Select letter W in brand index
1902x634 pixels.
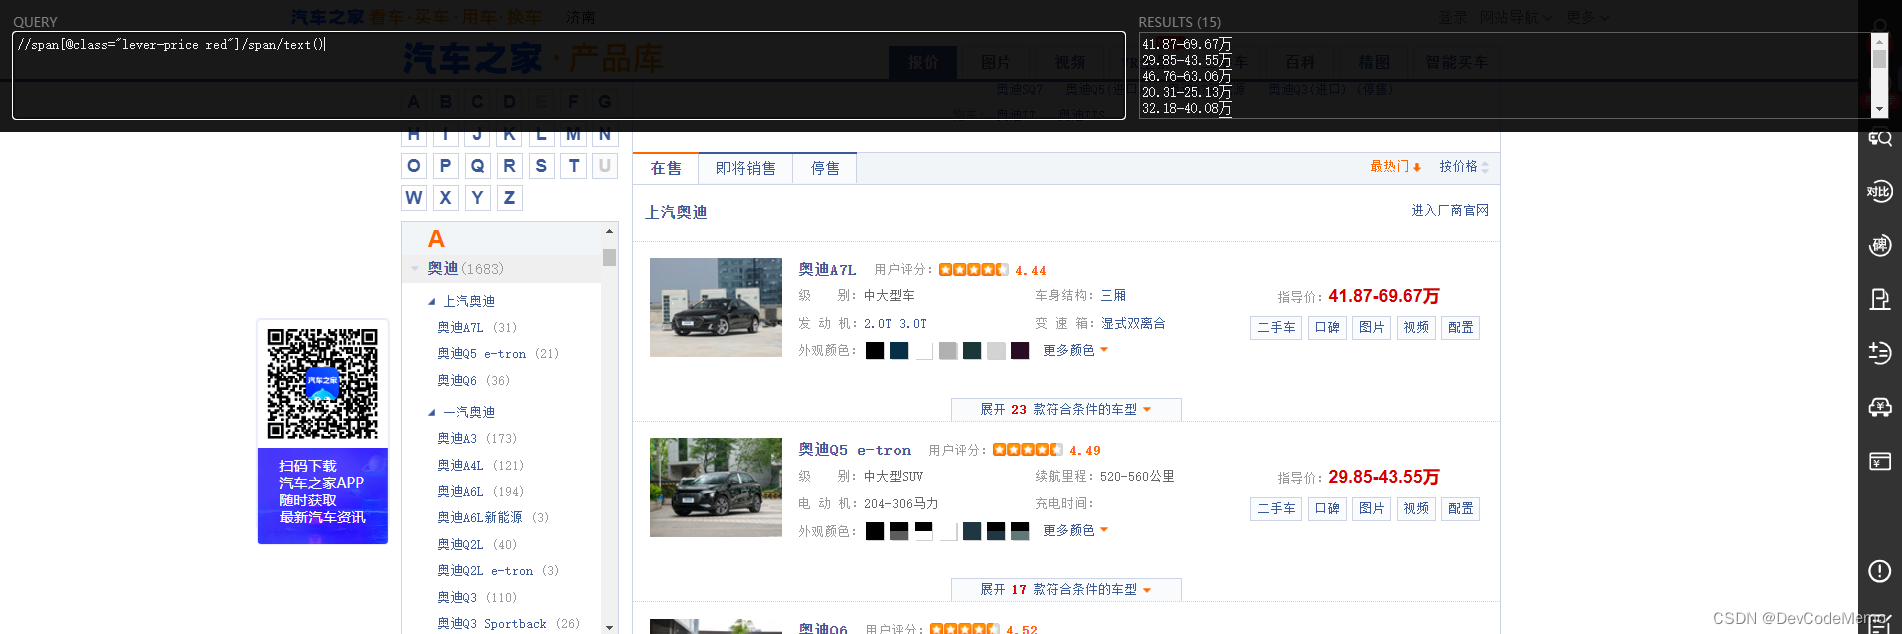click(x=414, y=198)
